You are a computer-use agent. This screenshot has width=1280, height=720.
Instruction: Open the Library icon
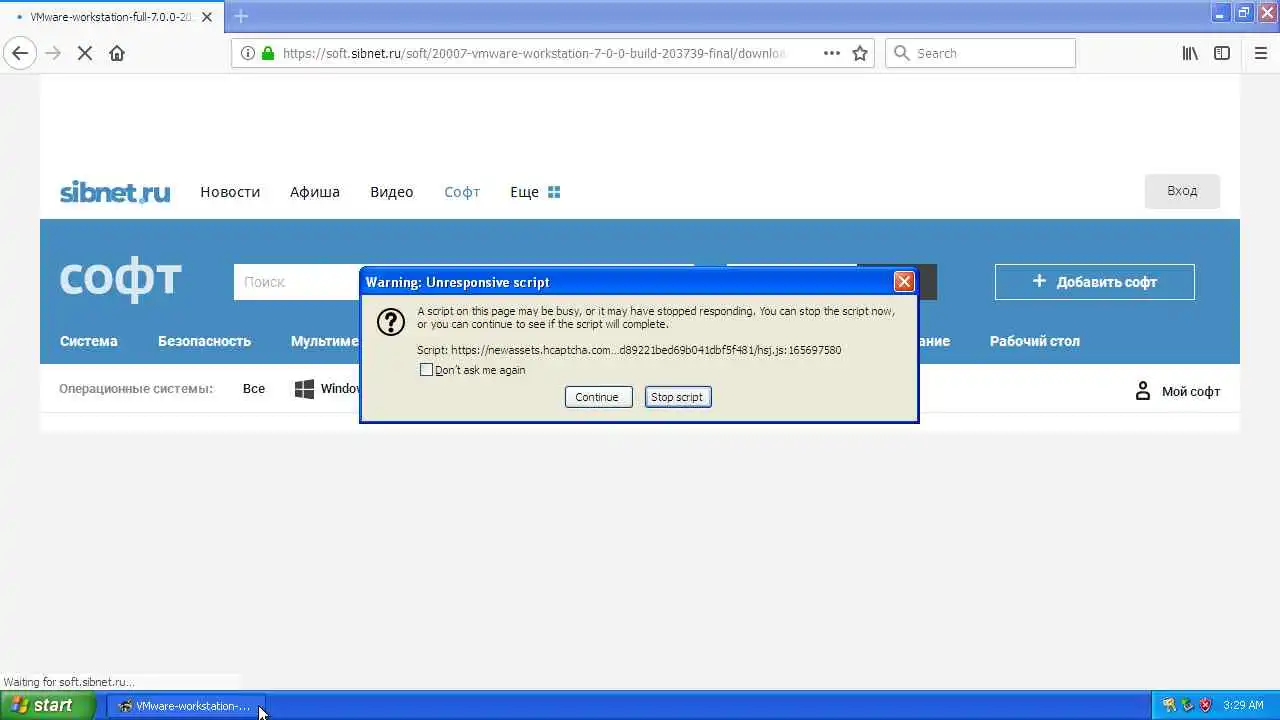point(1190,53)
